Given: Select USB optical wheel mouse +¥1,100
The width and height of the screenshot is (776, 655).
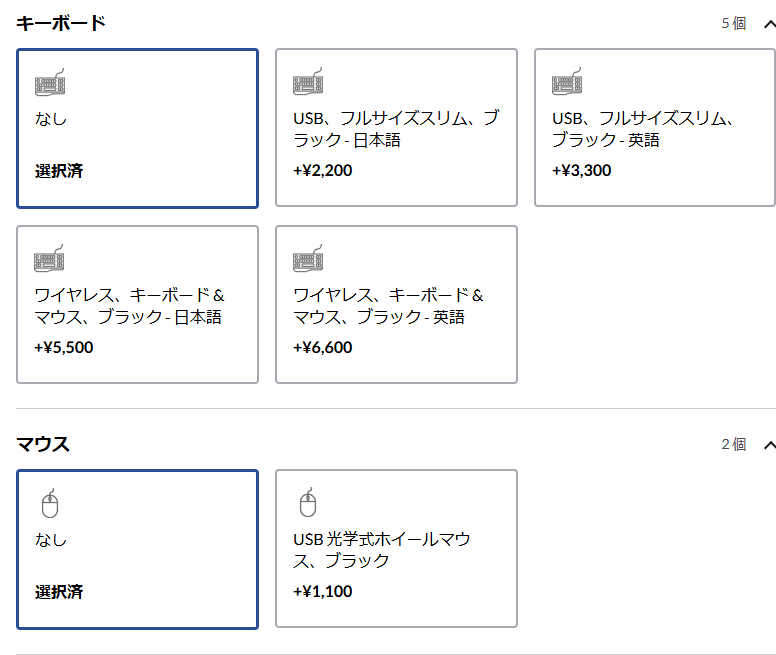Looking at the screenshot, I should point(396,549).
